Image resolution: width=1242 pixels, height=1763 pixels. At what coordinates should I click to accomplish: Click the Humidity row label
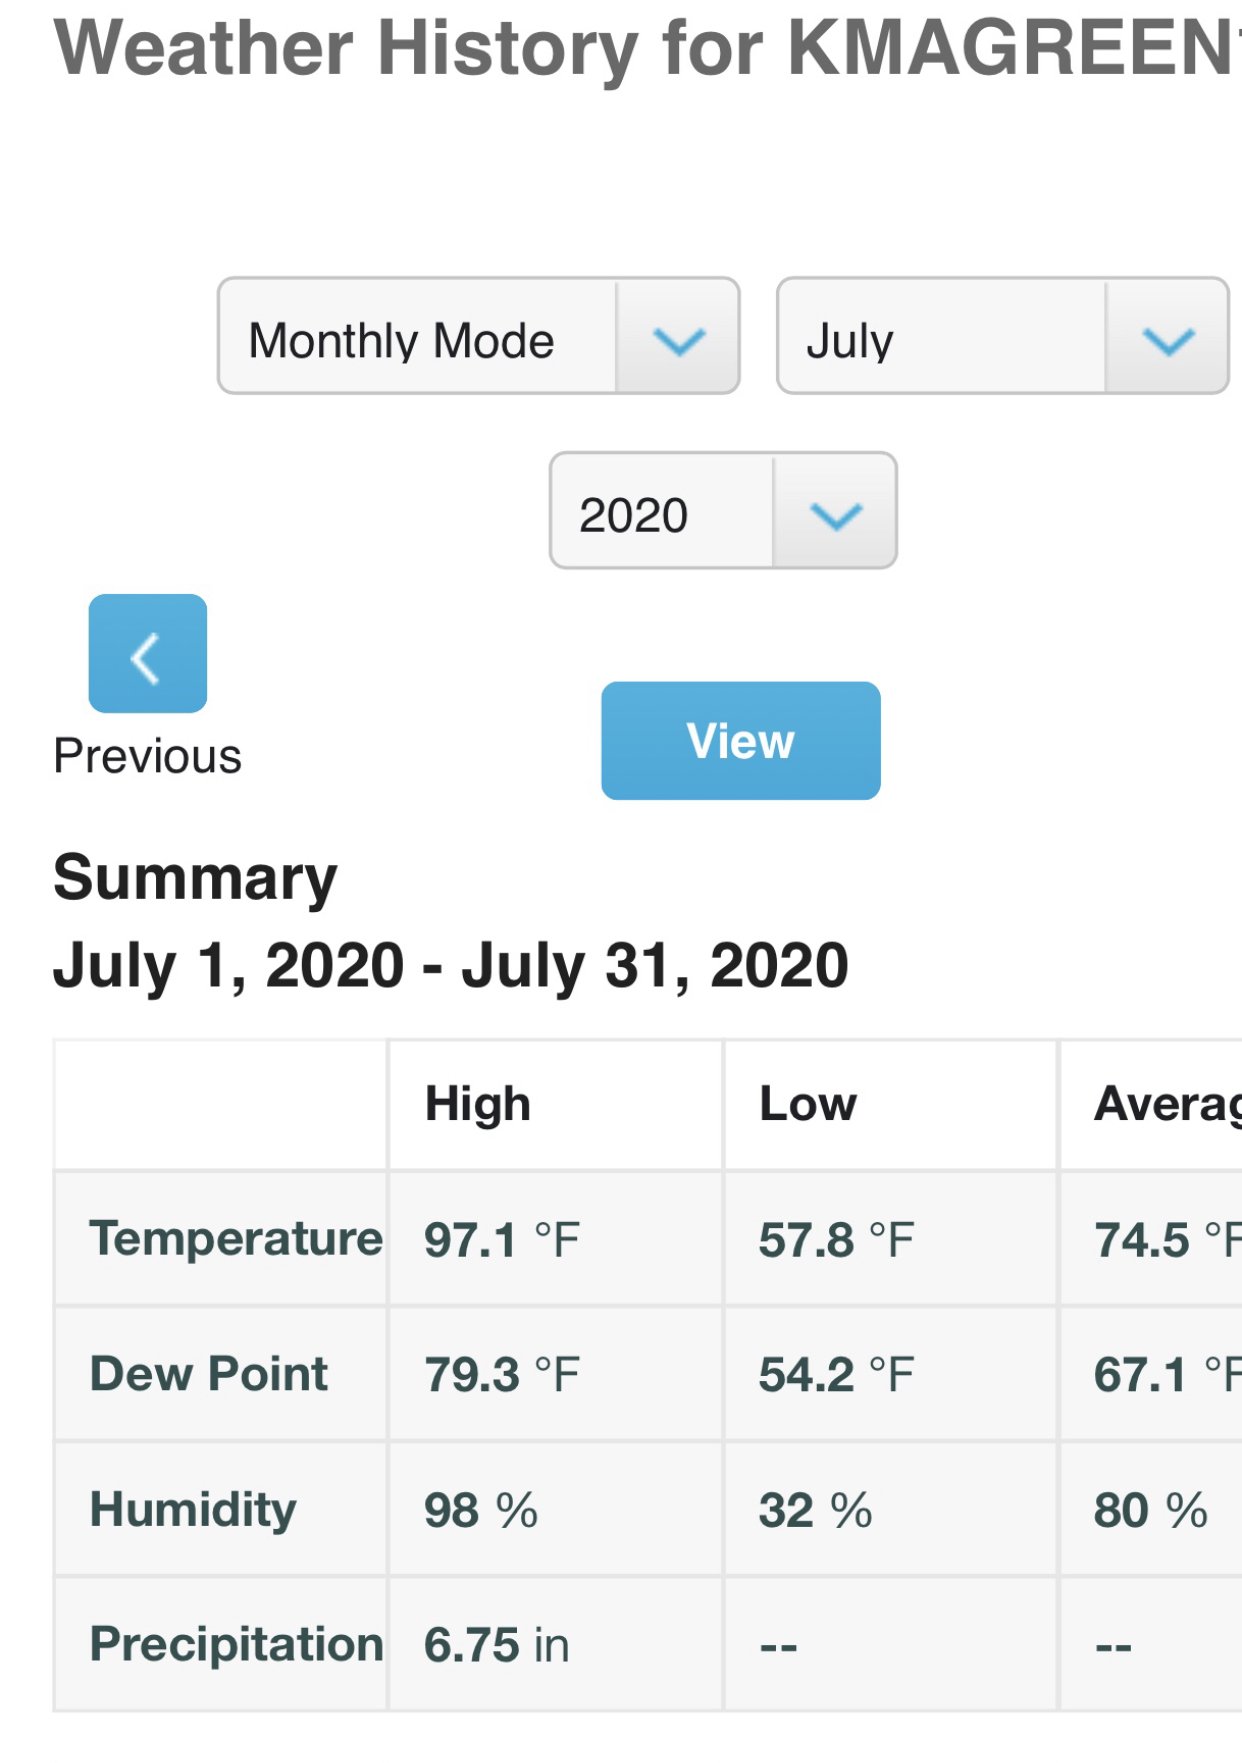(x=193, y=1509)
